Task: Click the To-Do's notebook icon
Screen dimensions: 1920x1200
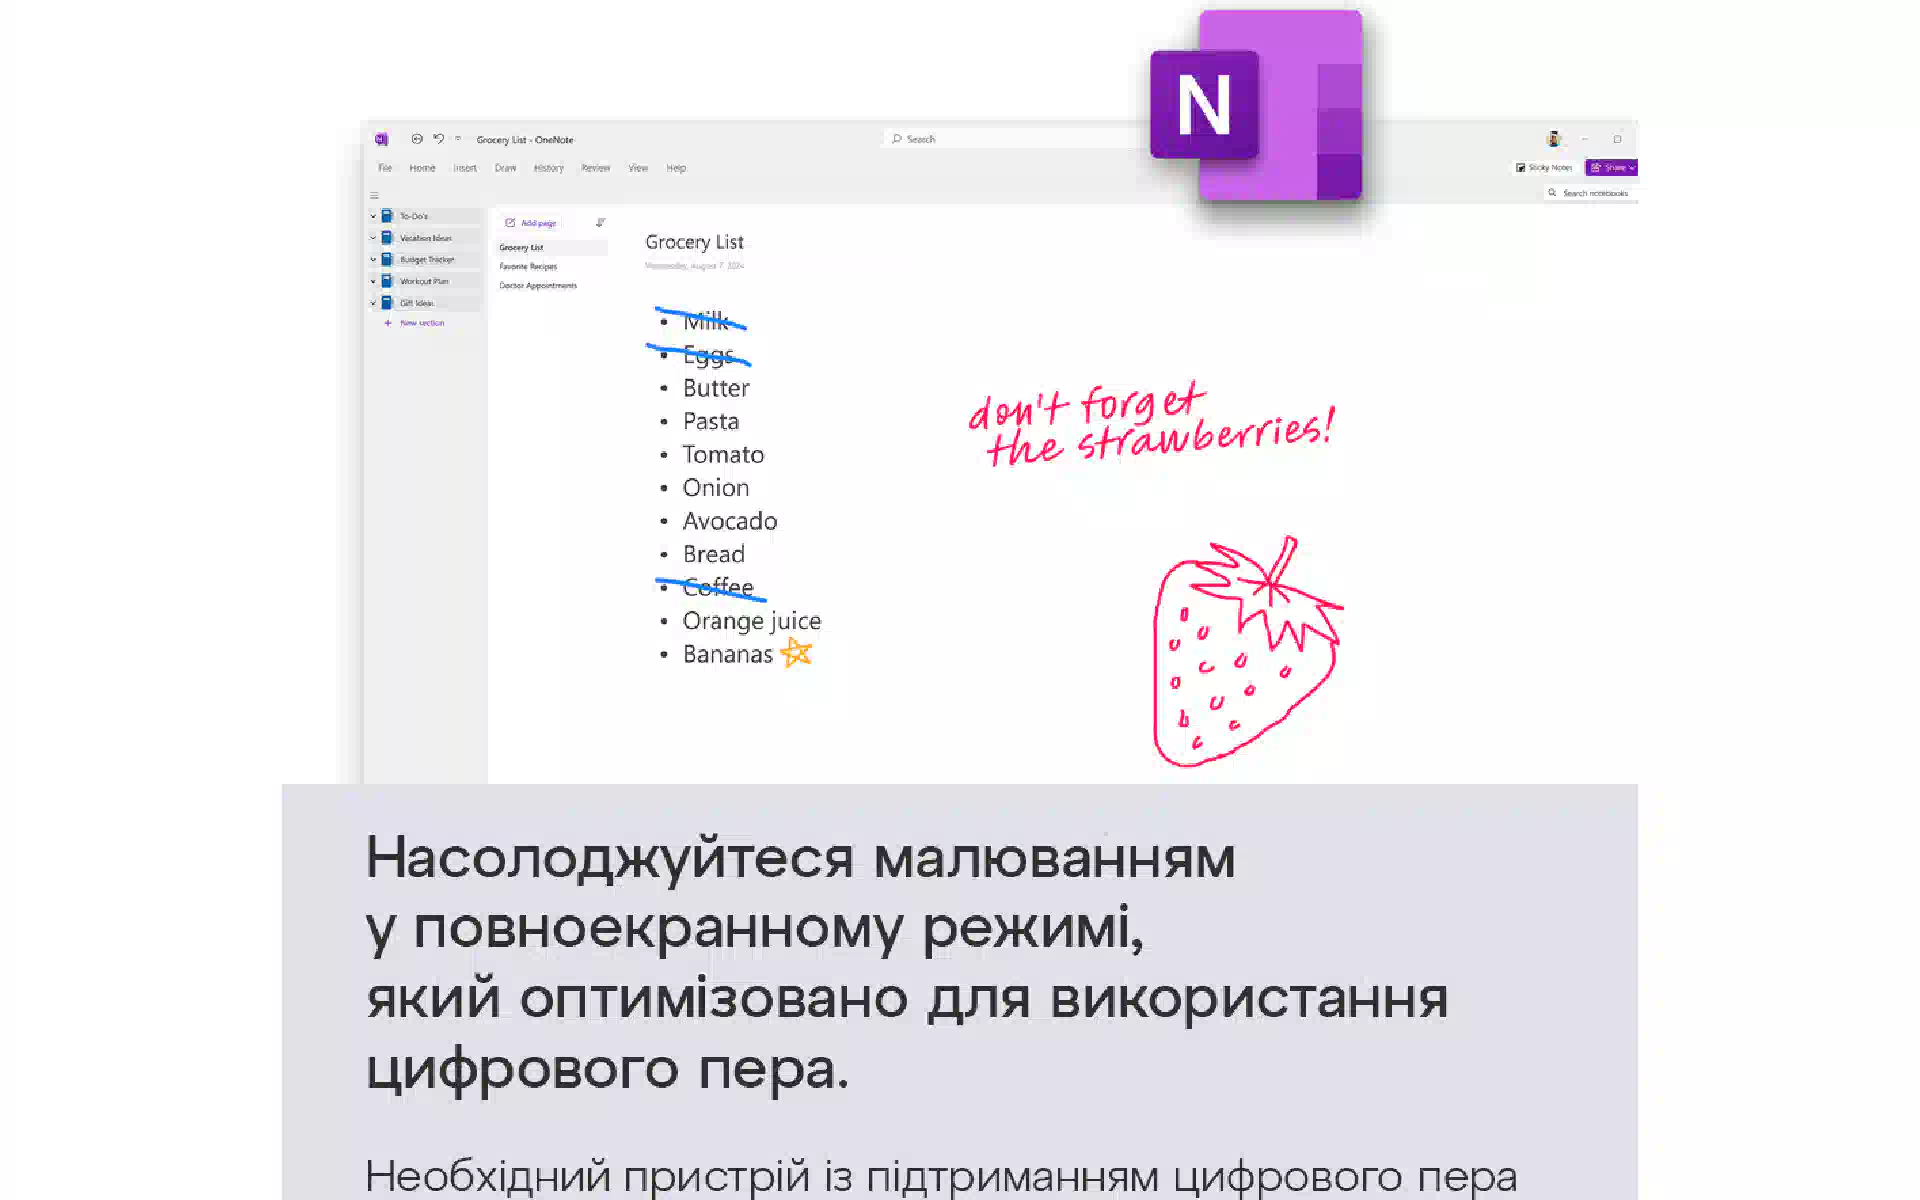Action: (387, 216)
